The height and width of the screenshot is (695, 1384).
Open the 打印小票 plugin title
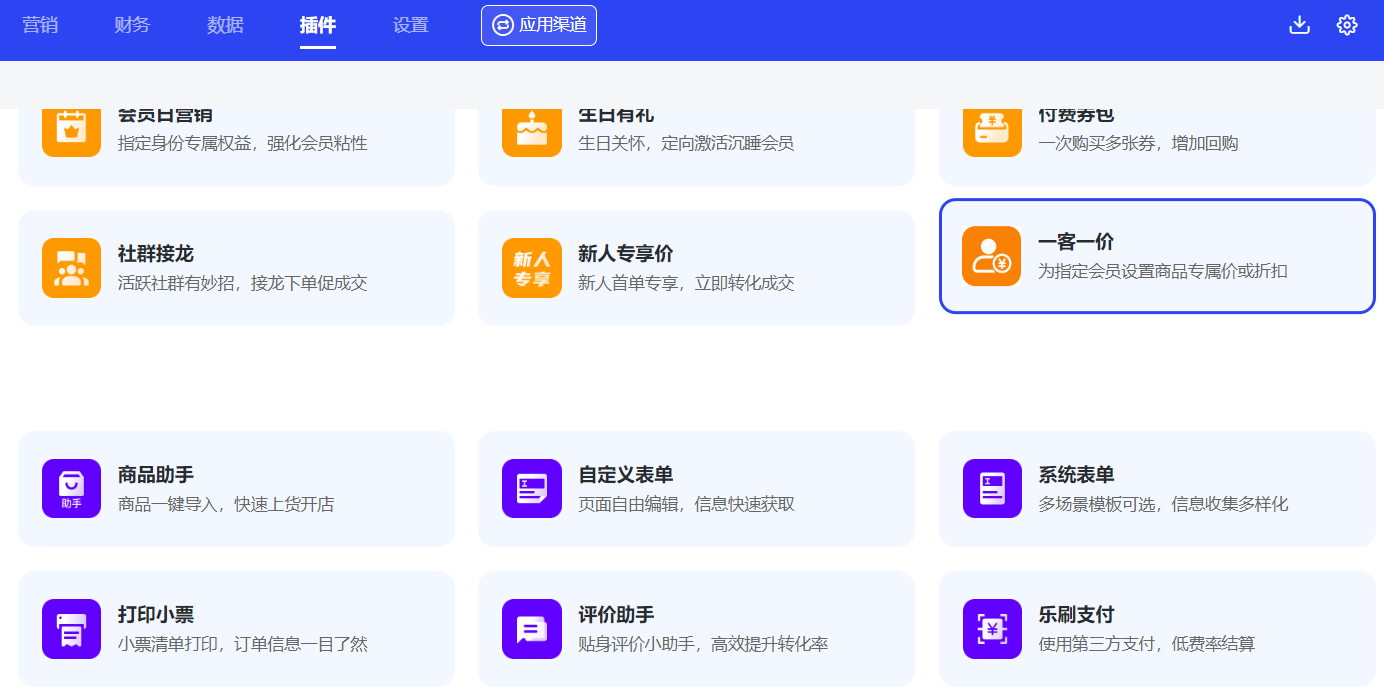tap(156, 615)
